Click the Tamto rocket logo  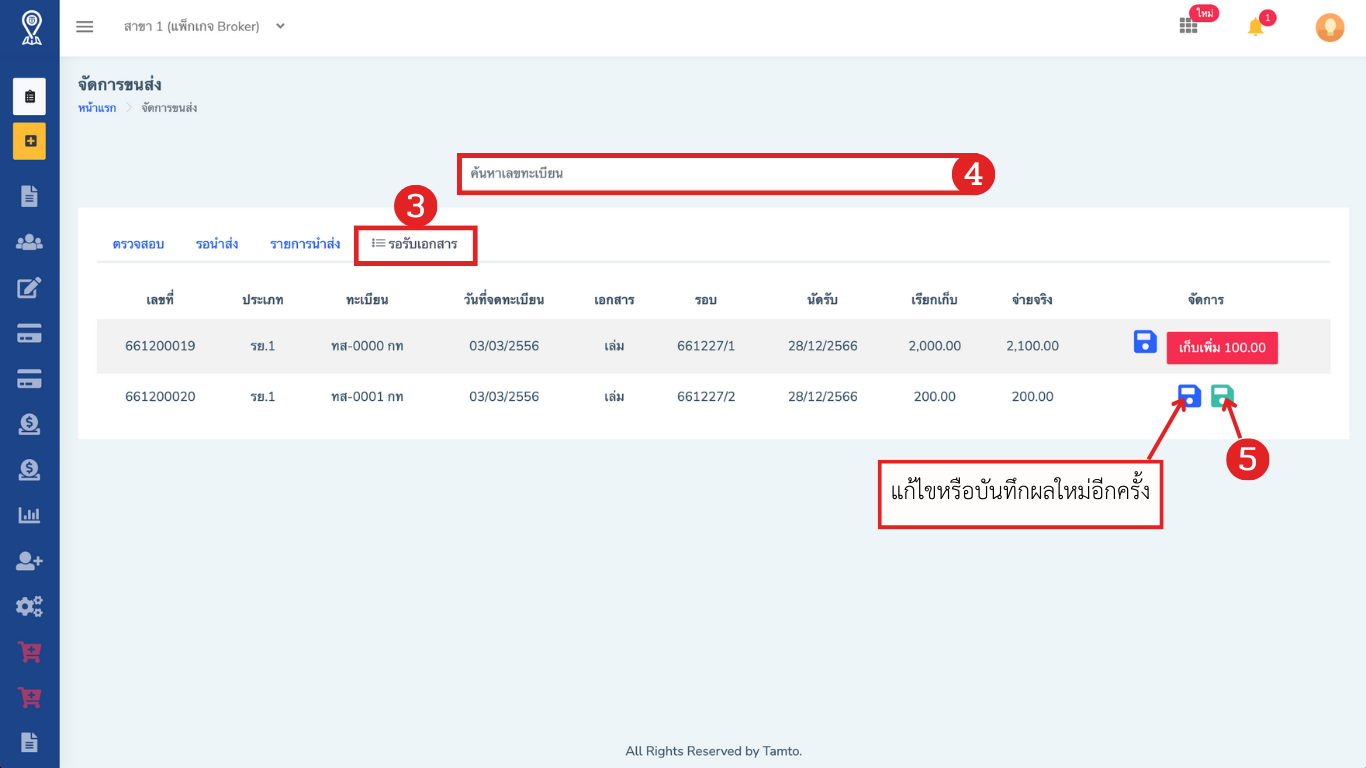click(30, 27)
